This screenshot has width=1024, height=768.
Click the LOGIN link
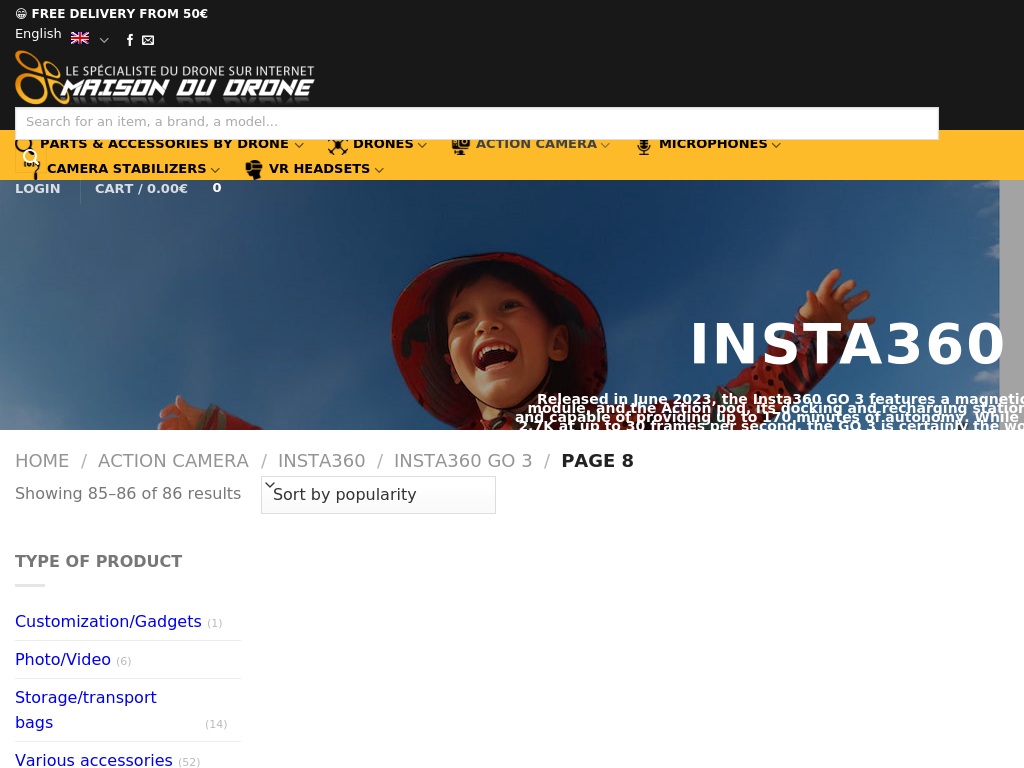pos(38,189)
